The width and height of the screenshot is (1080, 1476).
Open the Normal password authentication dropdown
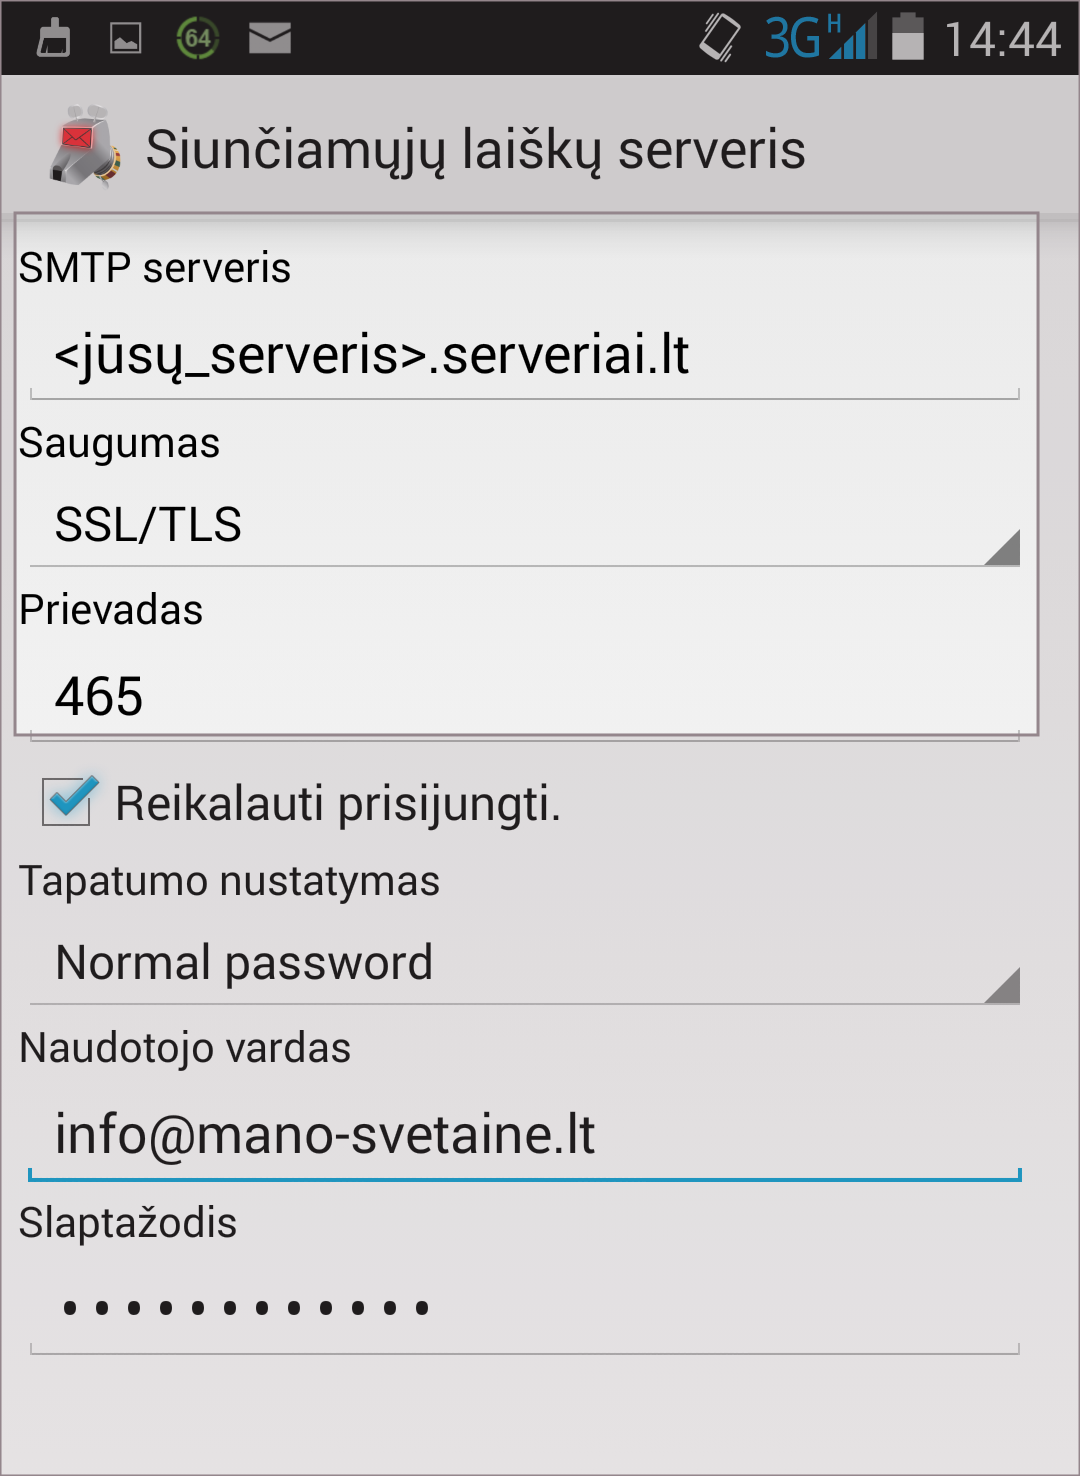pyautogui.click(x=525, y=964)
